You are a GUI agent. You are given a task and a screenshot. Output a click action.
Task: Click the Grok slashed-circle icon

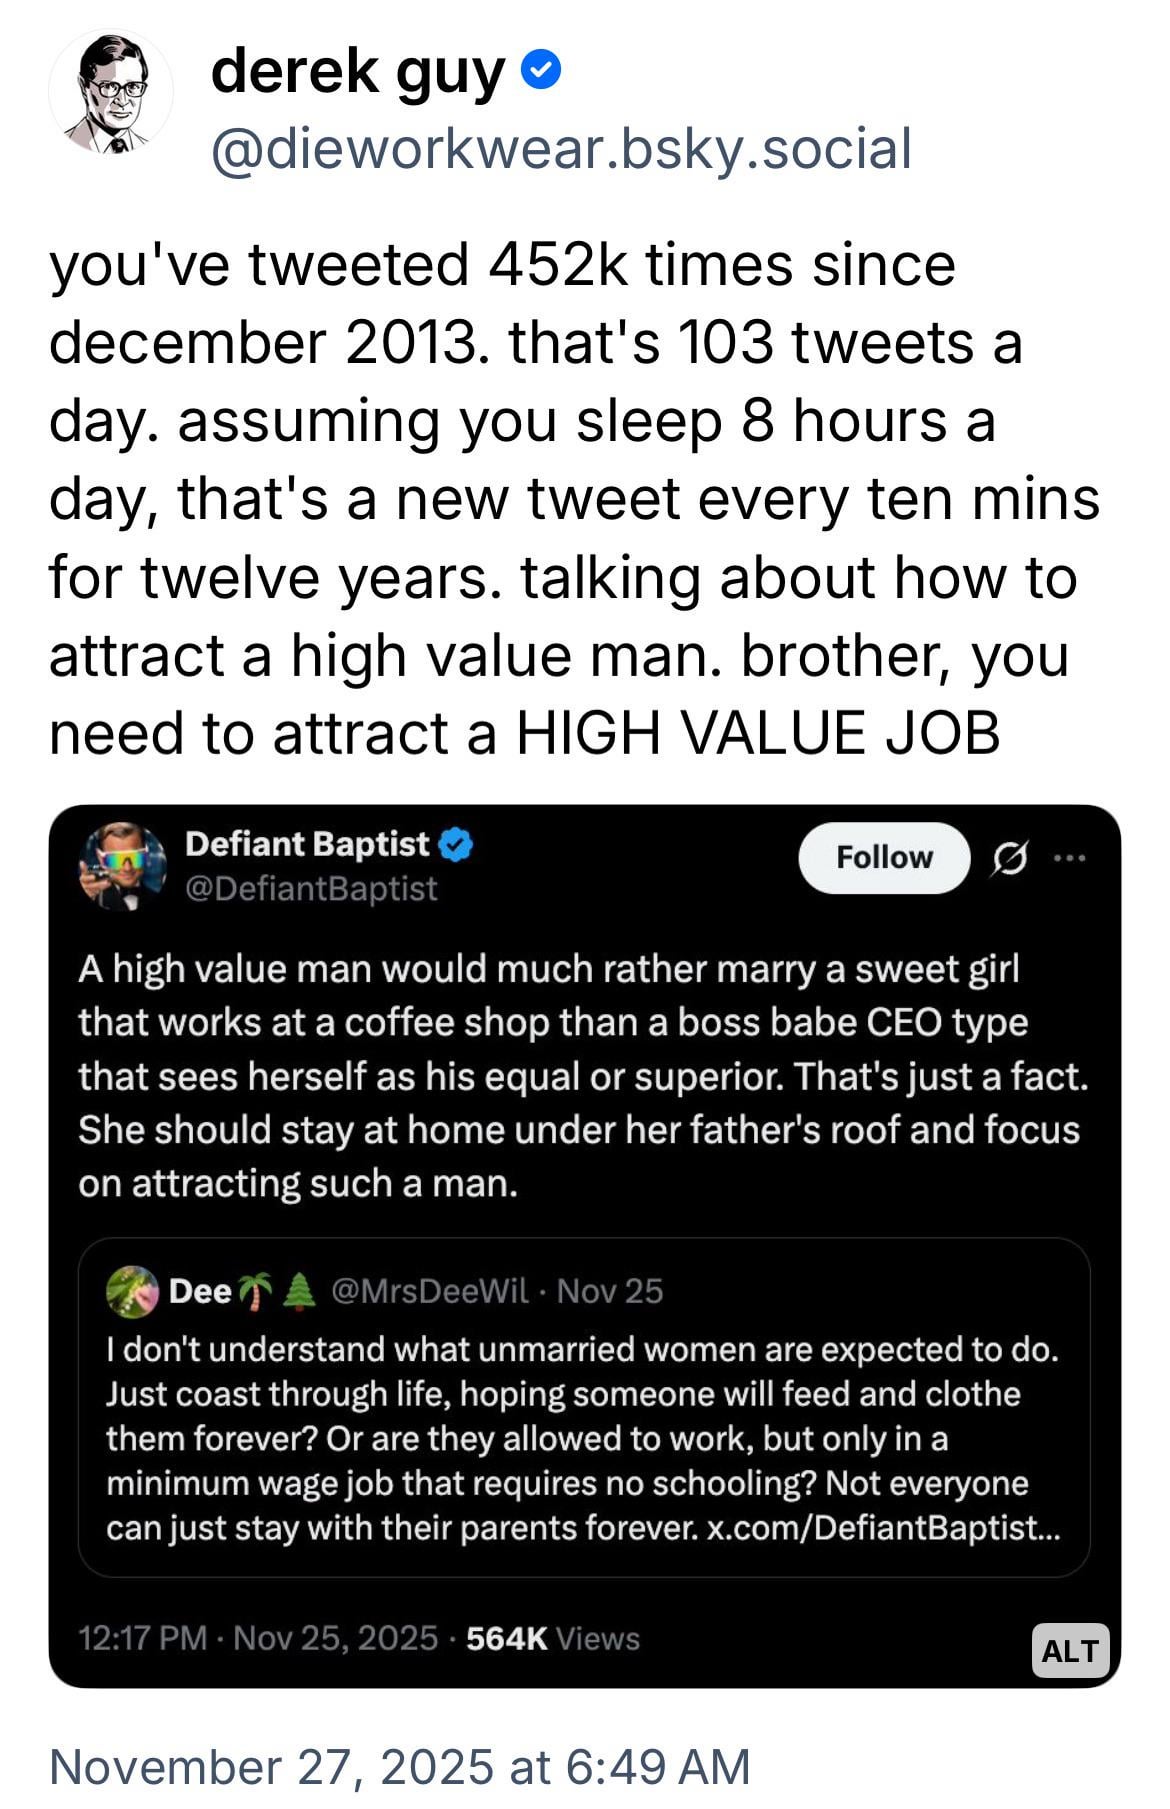(x=1009, y=858)
